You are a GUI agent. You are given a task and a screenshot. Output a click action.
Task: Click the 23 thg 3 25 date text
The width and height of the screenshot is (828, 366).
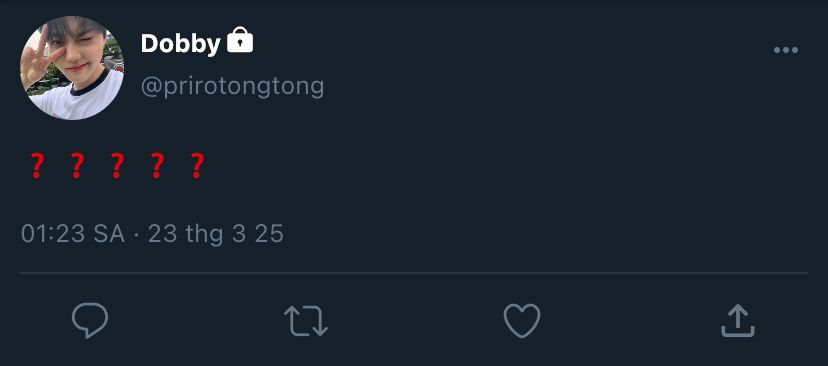pyautogui.click(x=215, y=234)
